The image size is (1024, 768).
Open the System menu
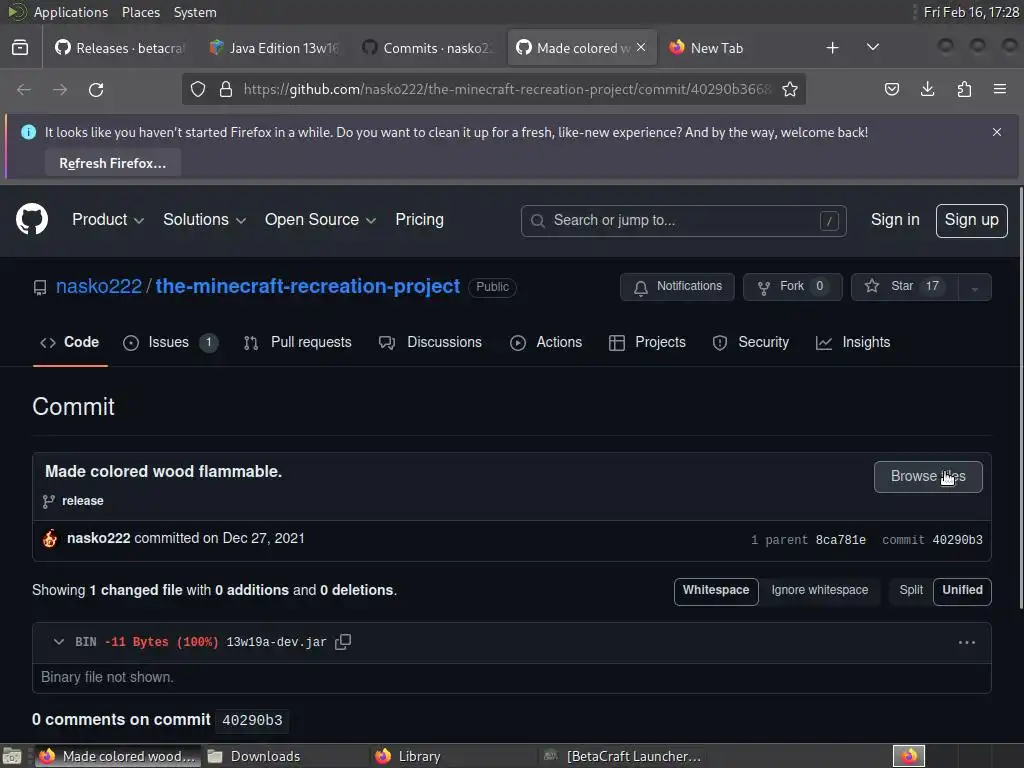[x=195, y=12]
